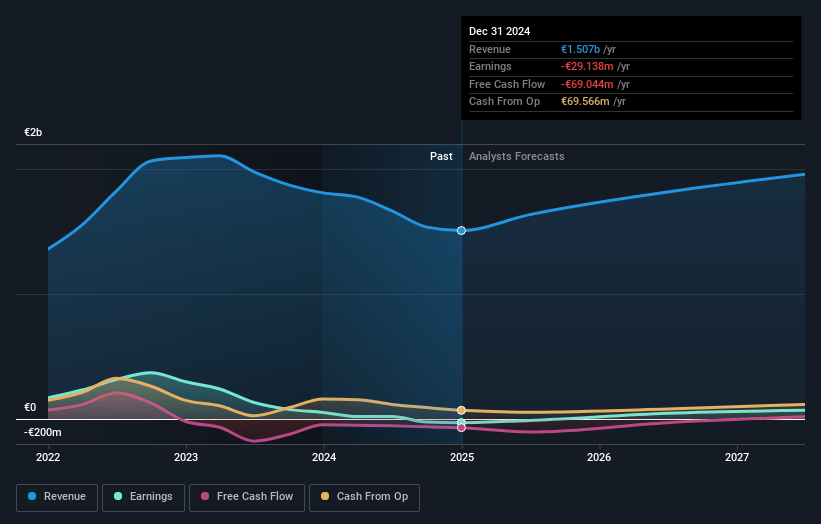Click the blue Revenue legend dot
The width and height of the screenshot is (821, 524).
(32, 496)
